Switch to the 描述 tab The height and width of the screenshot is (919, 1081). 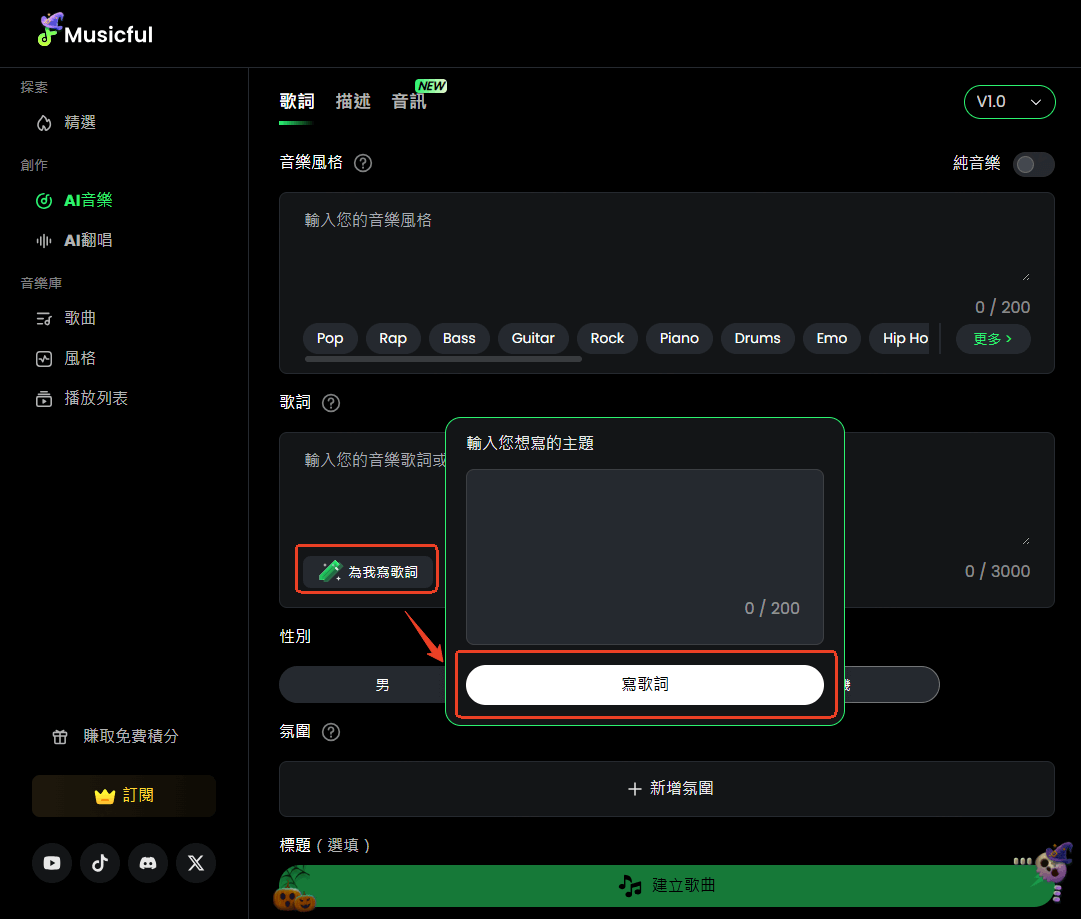353,101
